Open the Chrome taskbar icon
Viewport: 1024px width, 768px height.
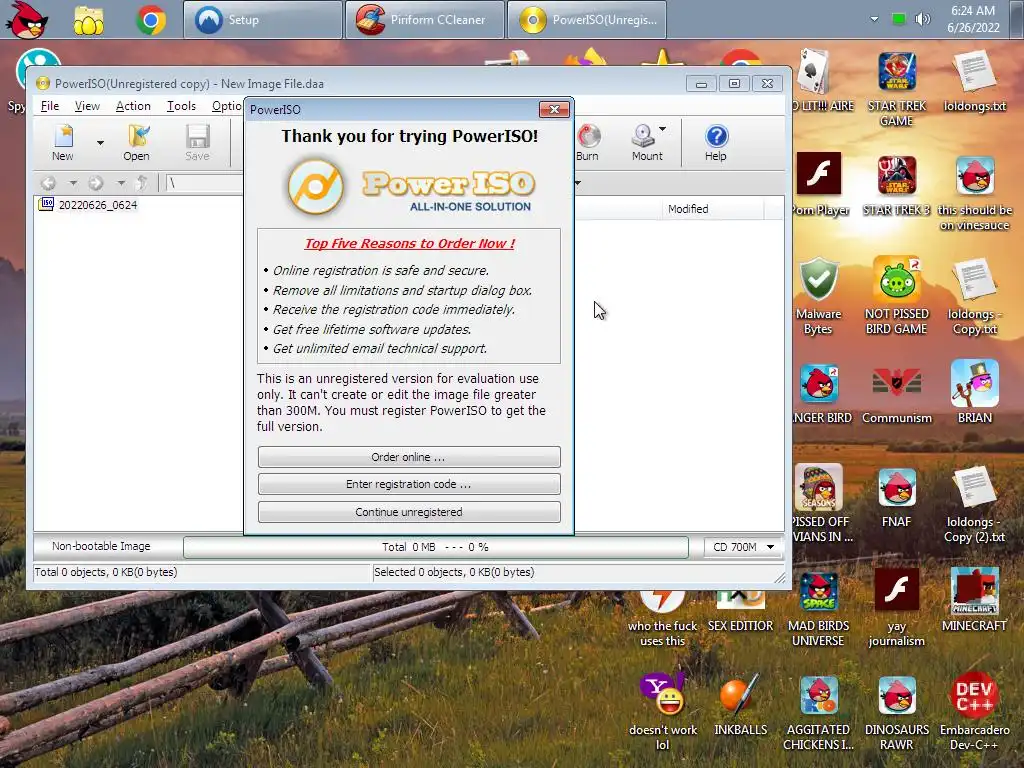151,20
